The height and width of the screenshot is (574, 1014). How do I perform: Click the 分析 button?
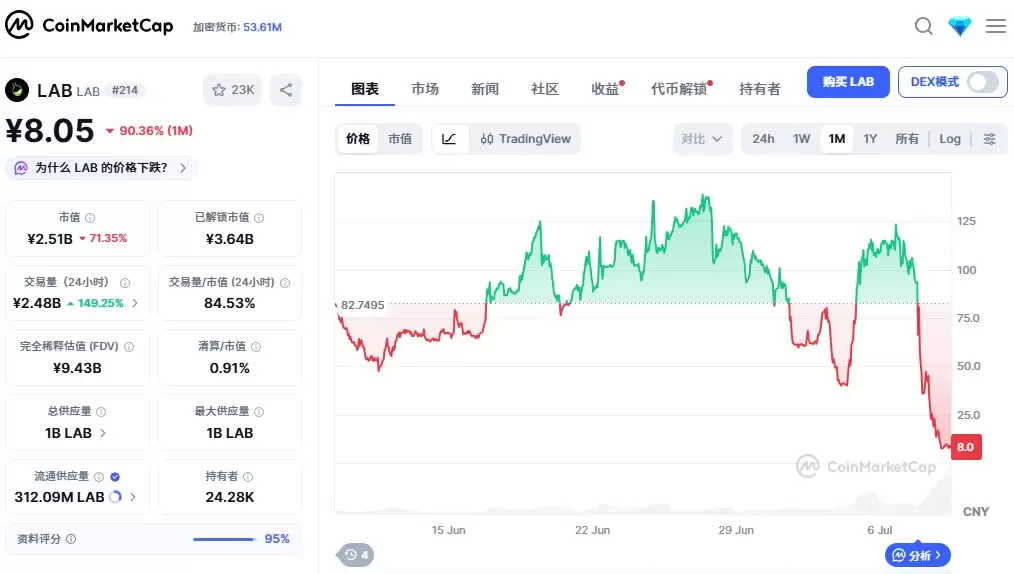918,555
